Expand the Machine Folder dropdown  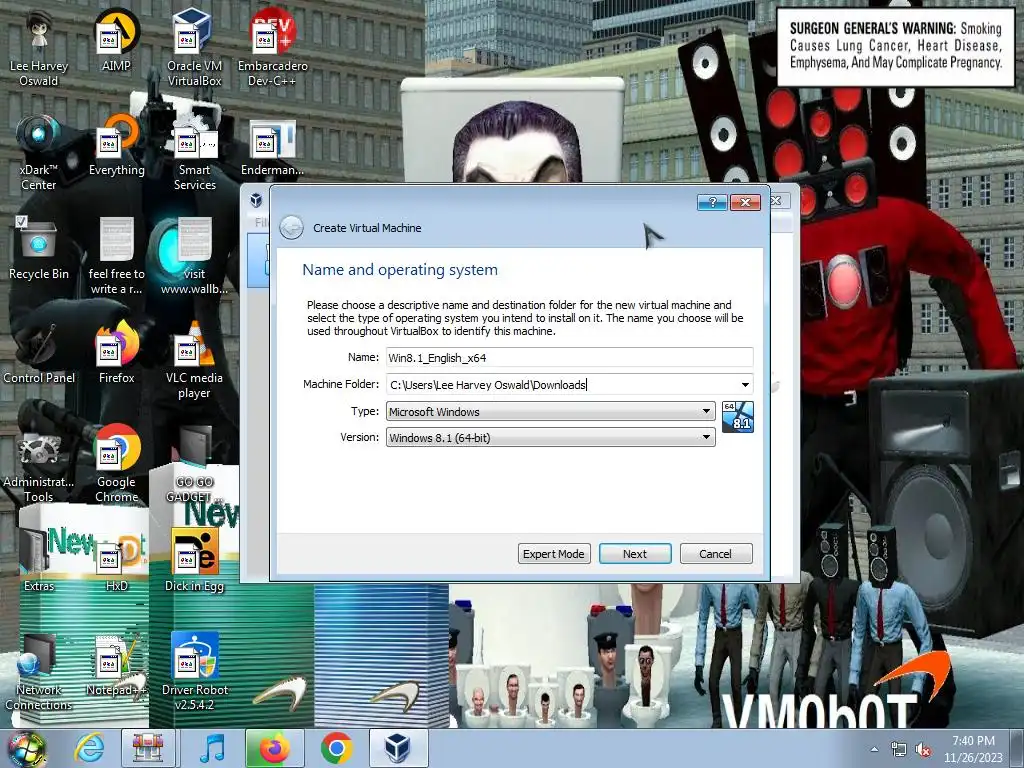click(745, 385)
